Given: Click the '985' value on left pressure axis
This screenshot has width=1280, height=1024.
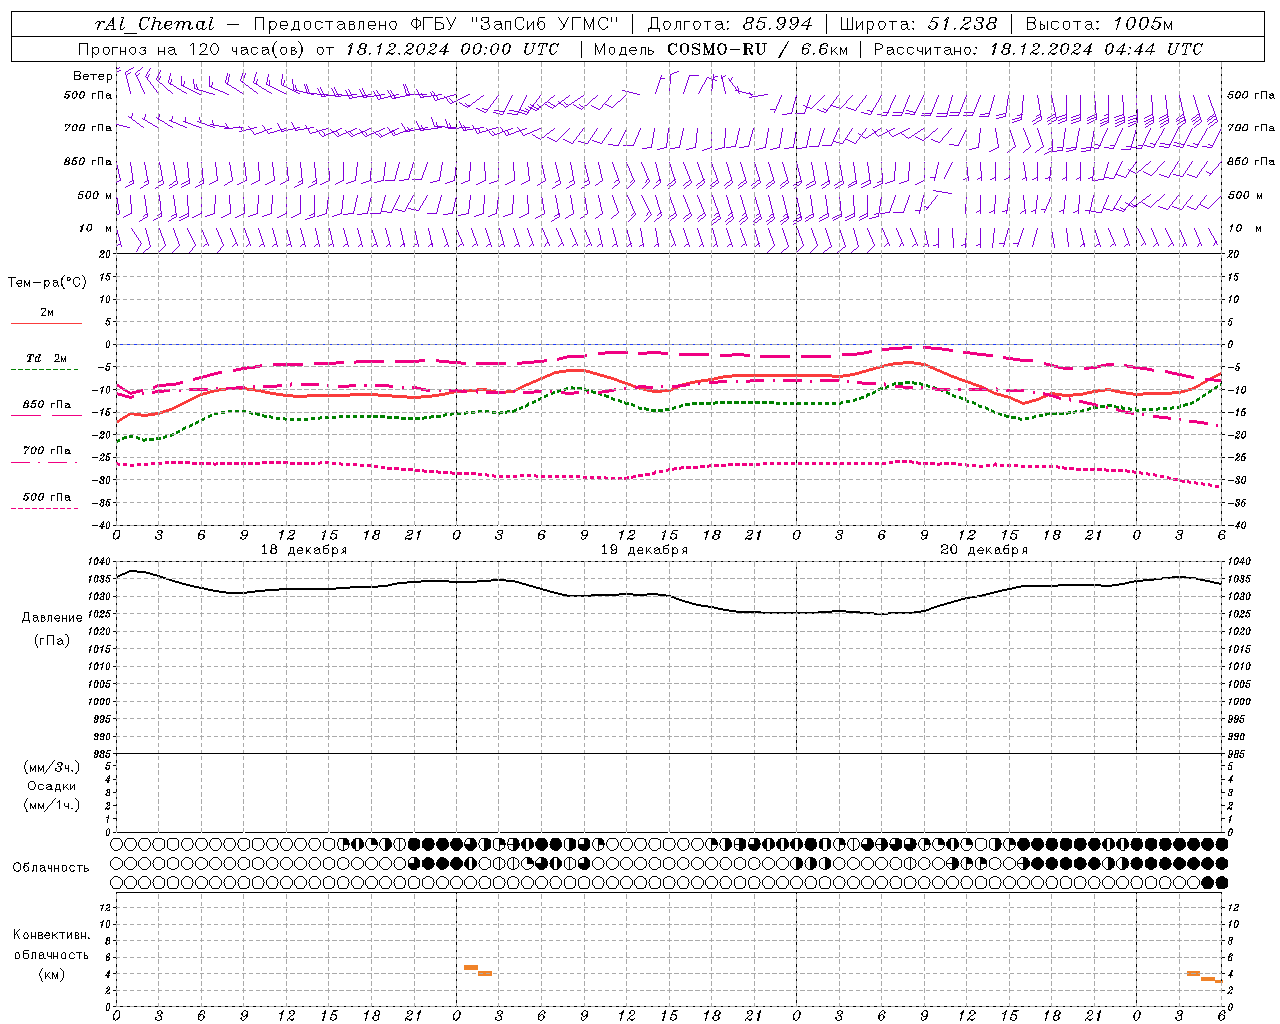Looking at the screenshot, I should 101,754.
